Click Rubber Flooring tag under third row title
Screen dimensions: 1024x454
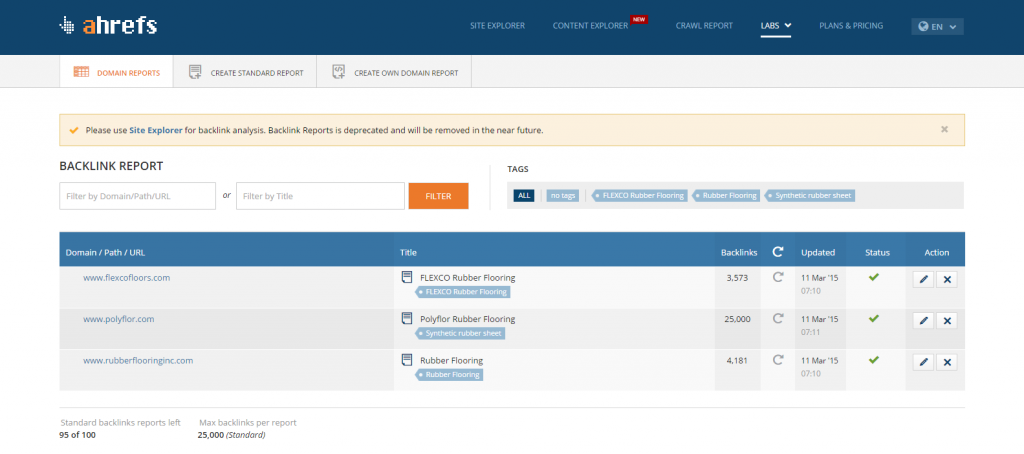click(x=449, y=374)
